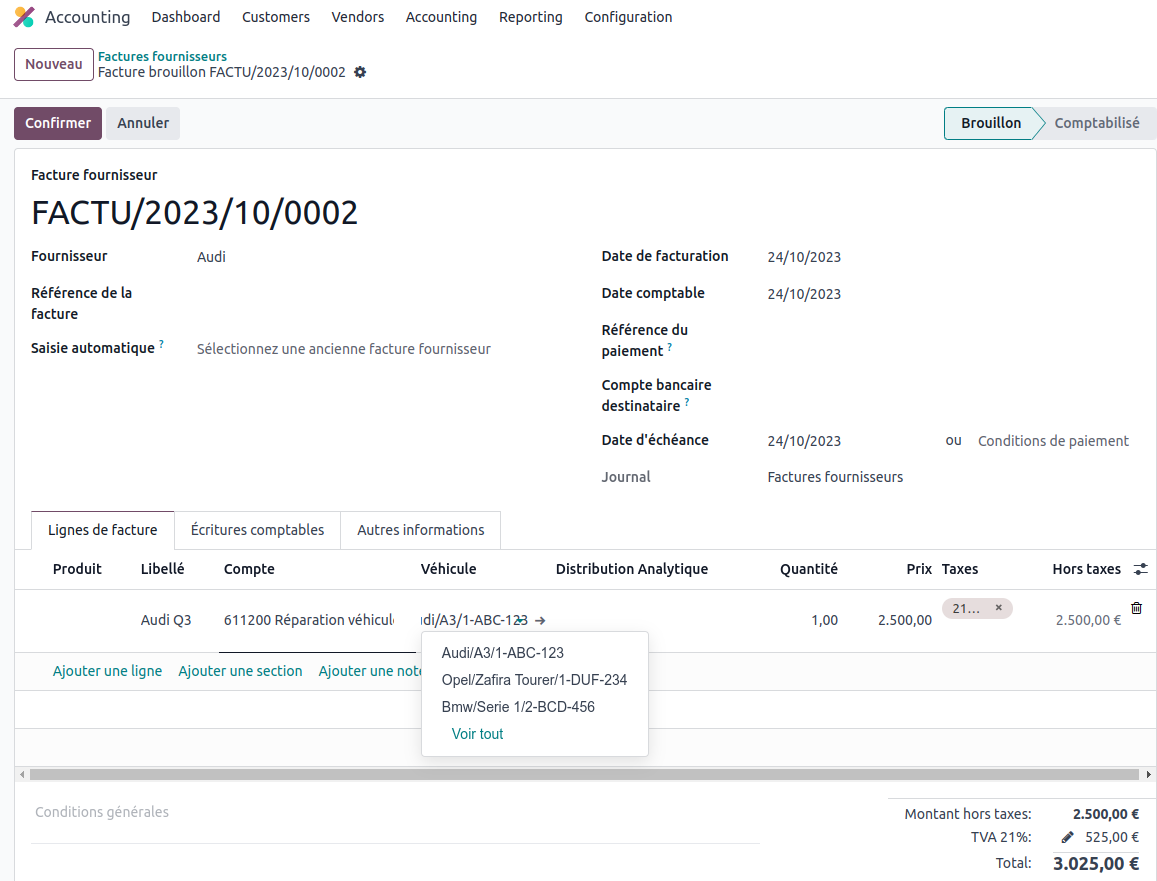Edit the TVA 21% amount pencil icon
Viewport: 1157px width, 881px height.
click(1068, 837)
